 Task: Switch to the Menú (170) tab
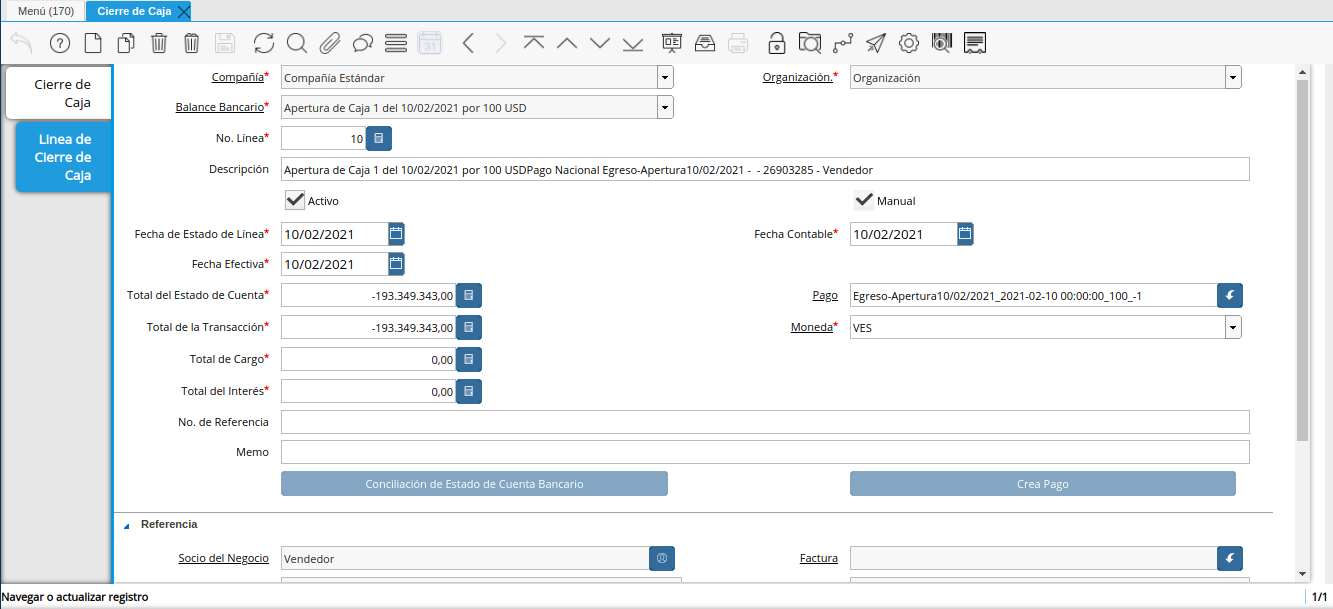coord(46,11)
